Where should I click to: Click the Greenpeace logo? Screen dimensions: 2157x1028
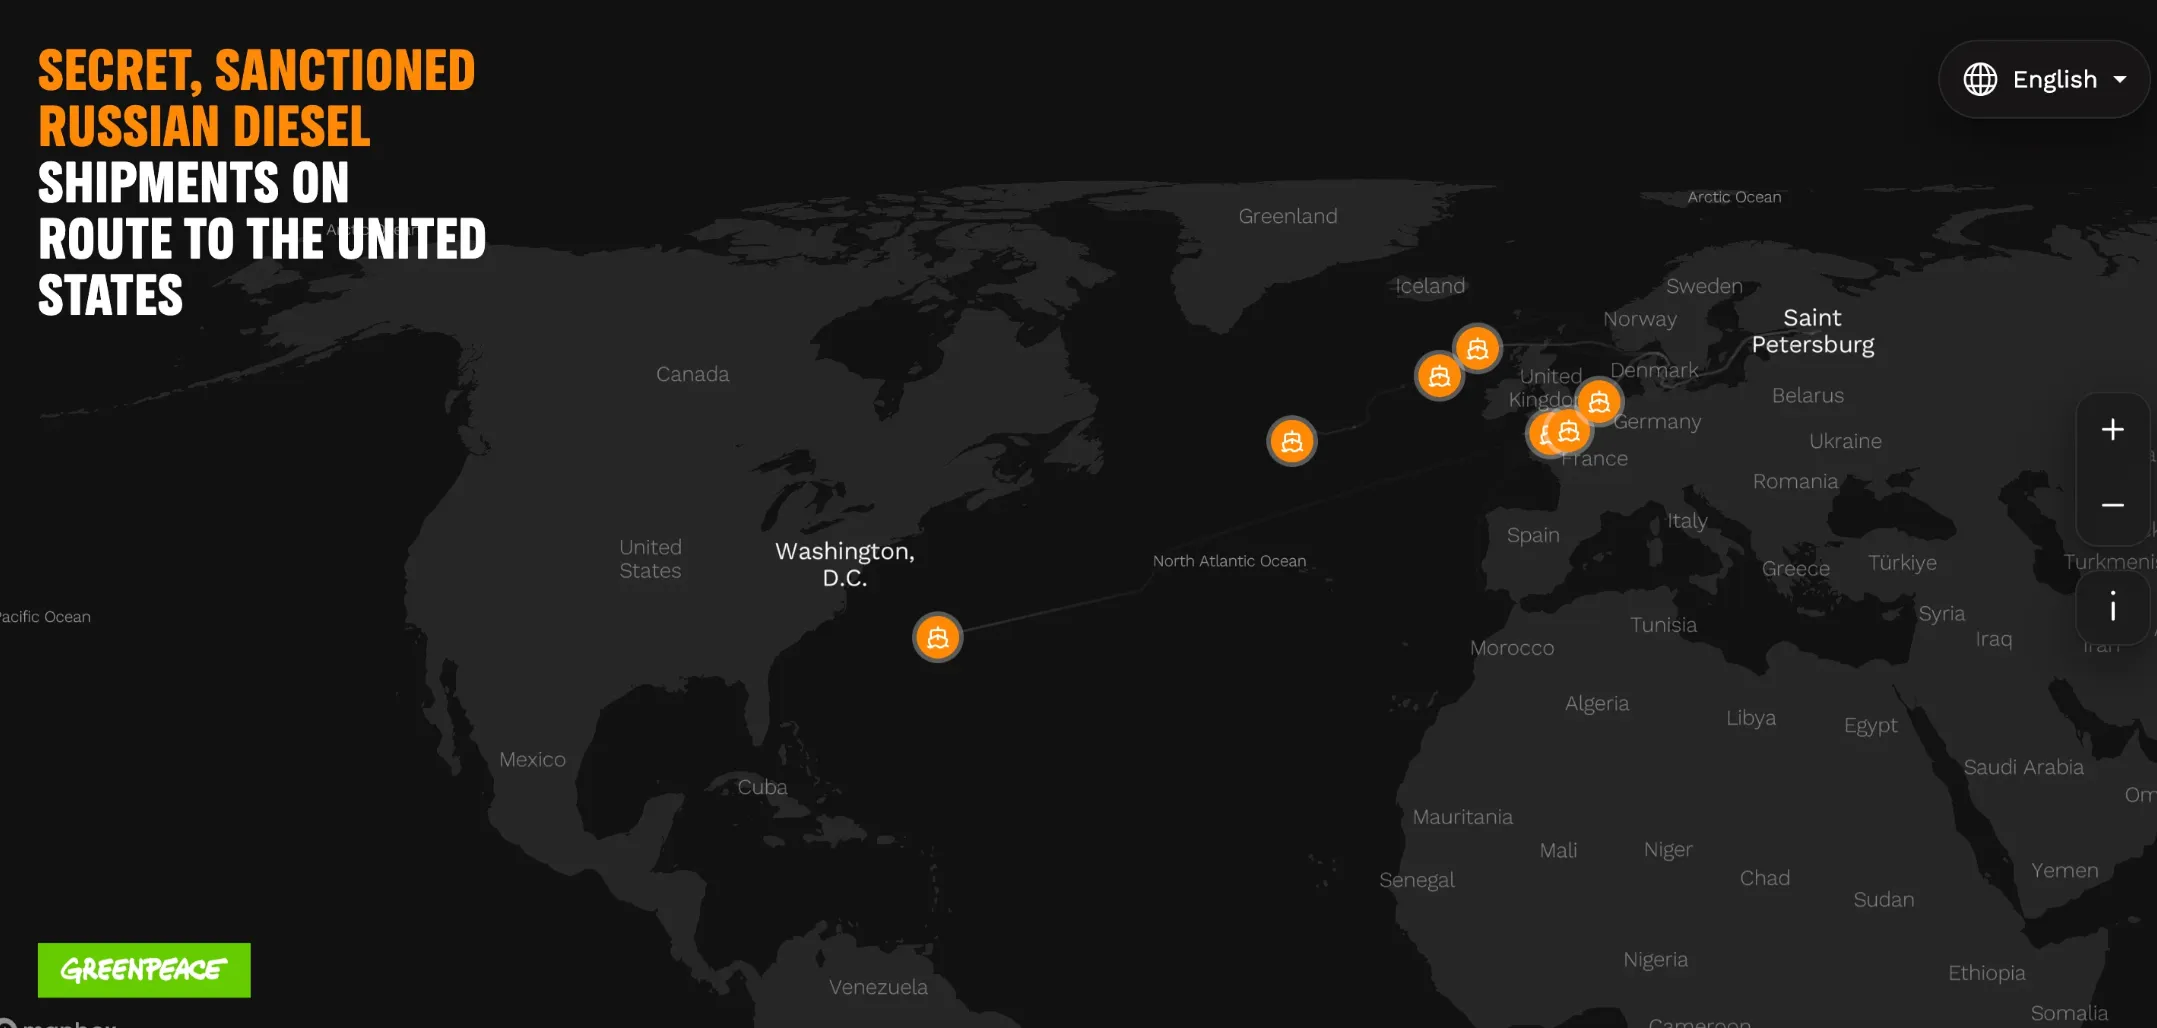pyautogui.click(x=144, y=970)
